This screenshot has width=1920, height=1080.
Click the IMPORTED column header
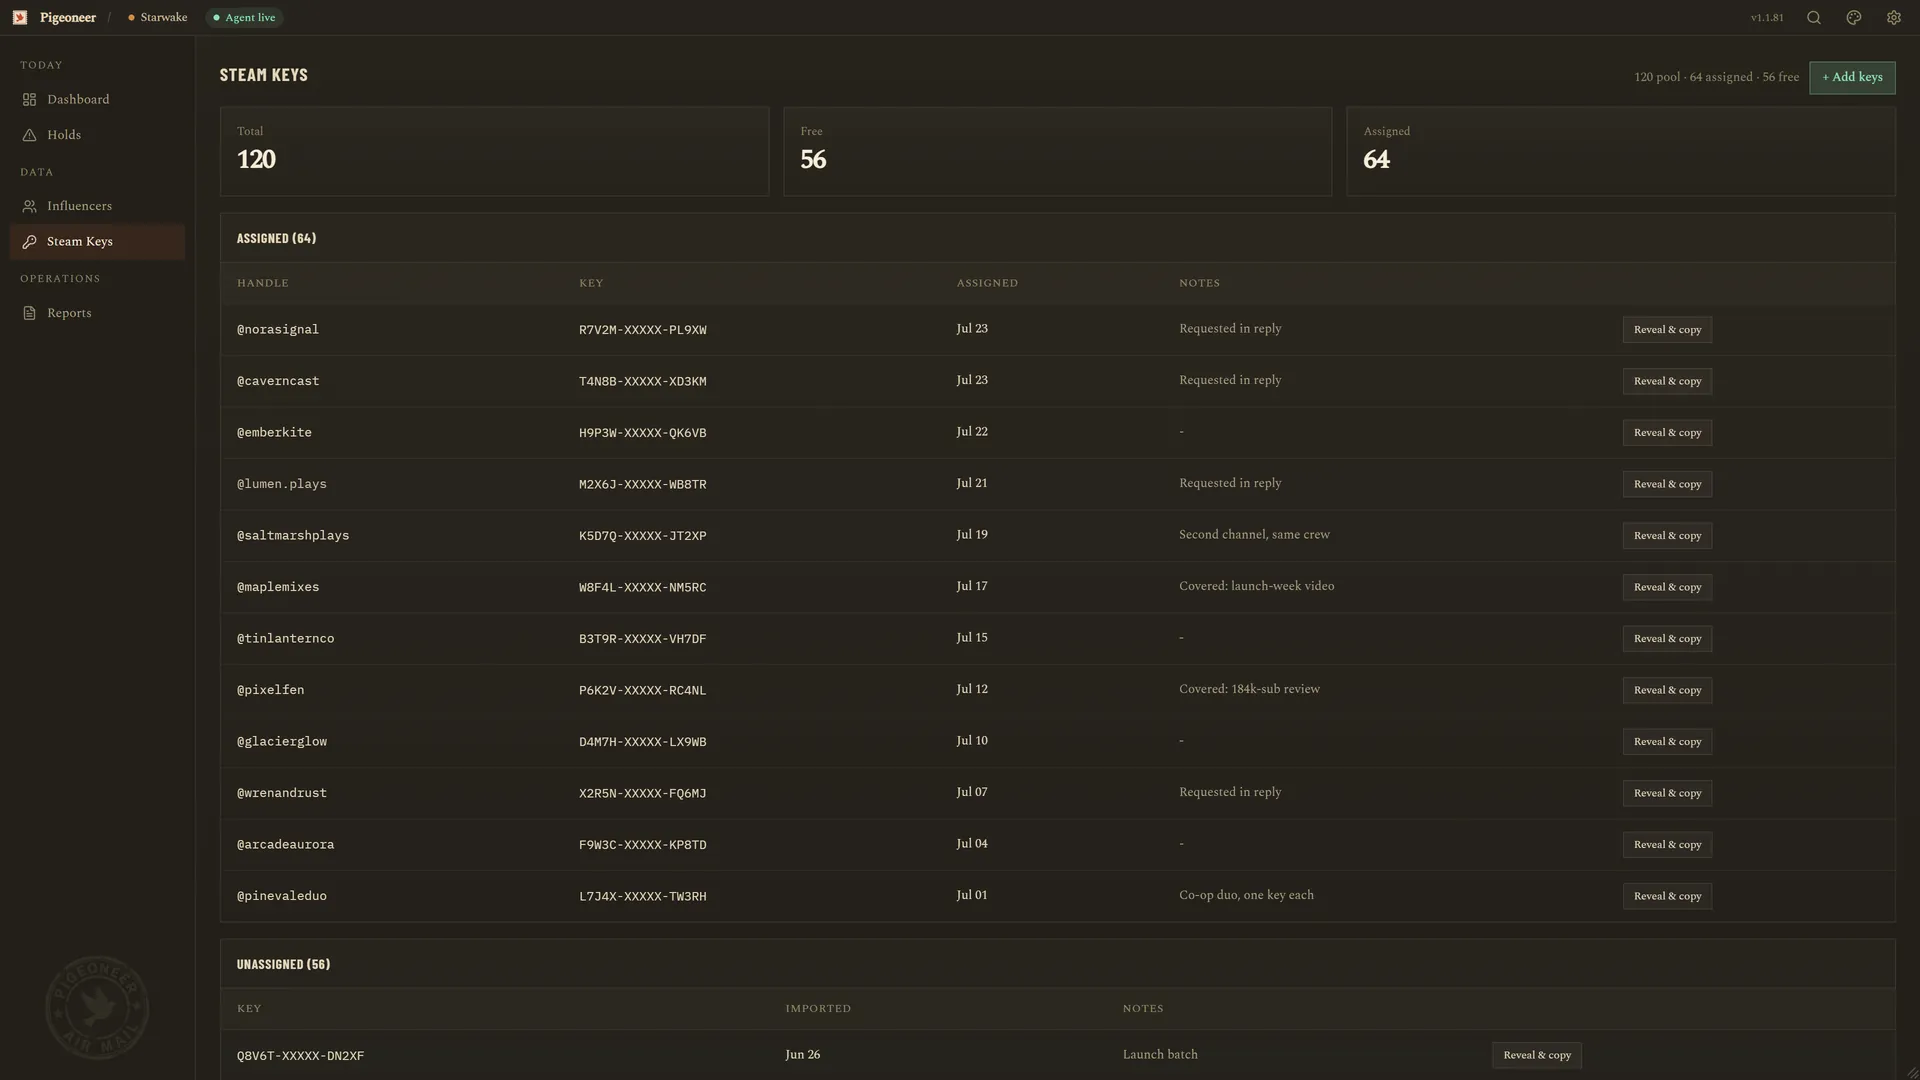[818, 1009]
